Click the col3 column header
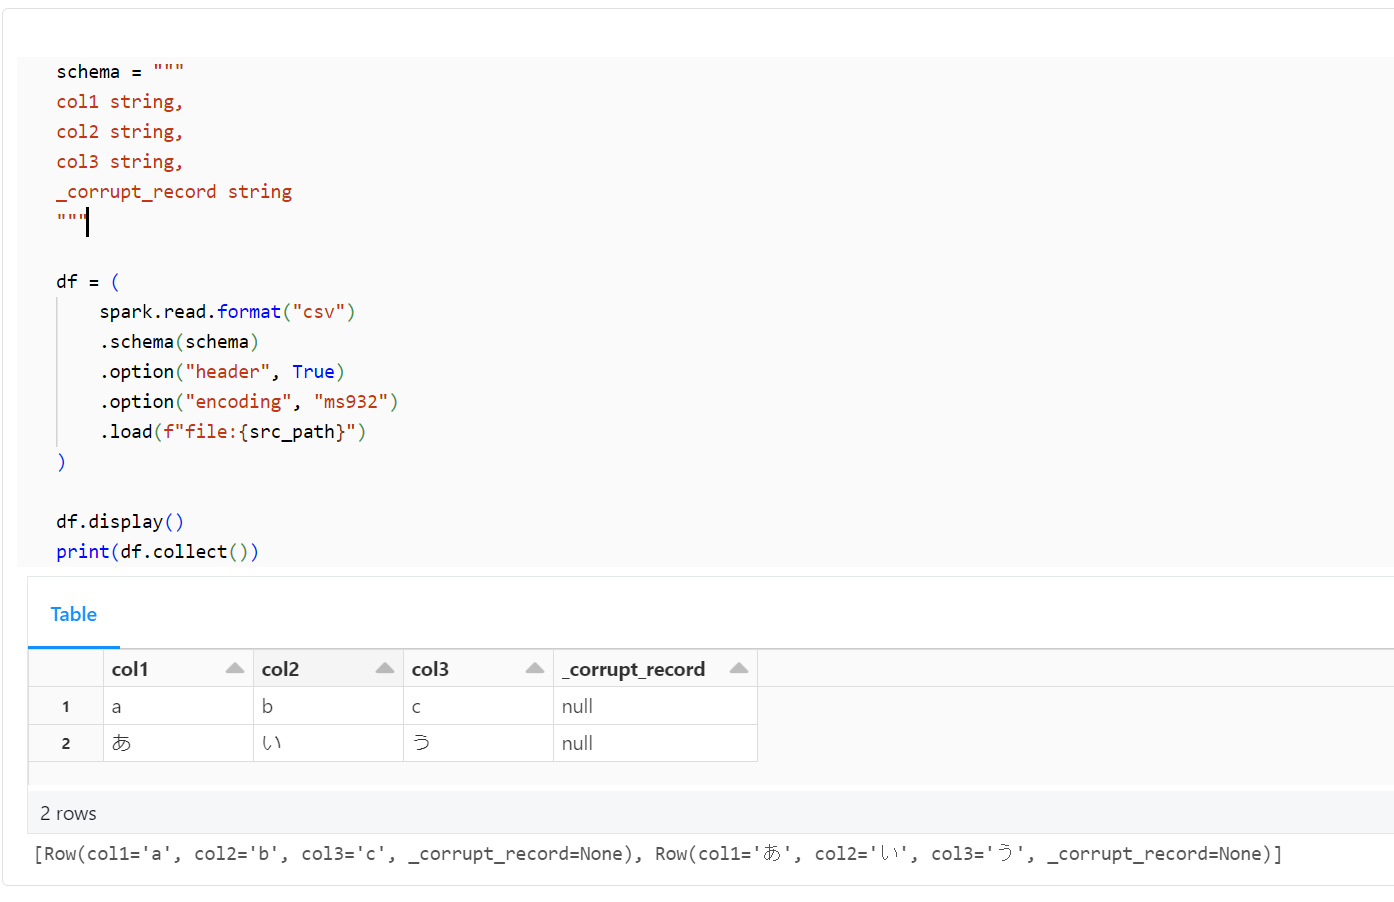Screen dimensions: 1394x902 pos(478,668)
